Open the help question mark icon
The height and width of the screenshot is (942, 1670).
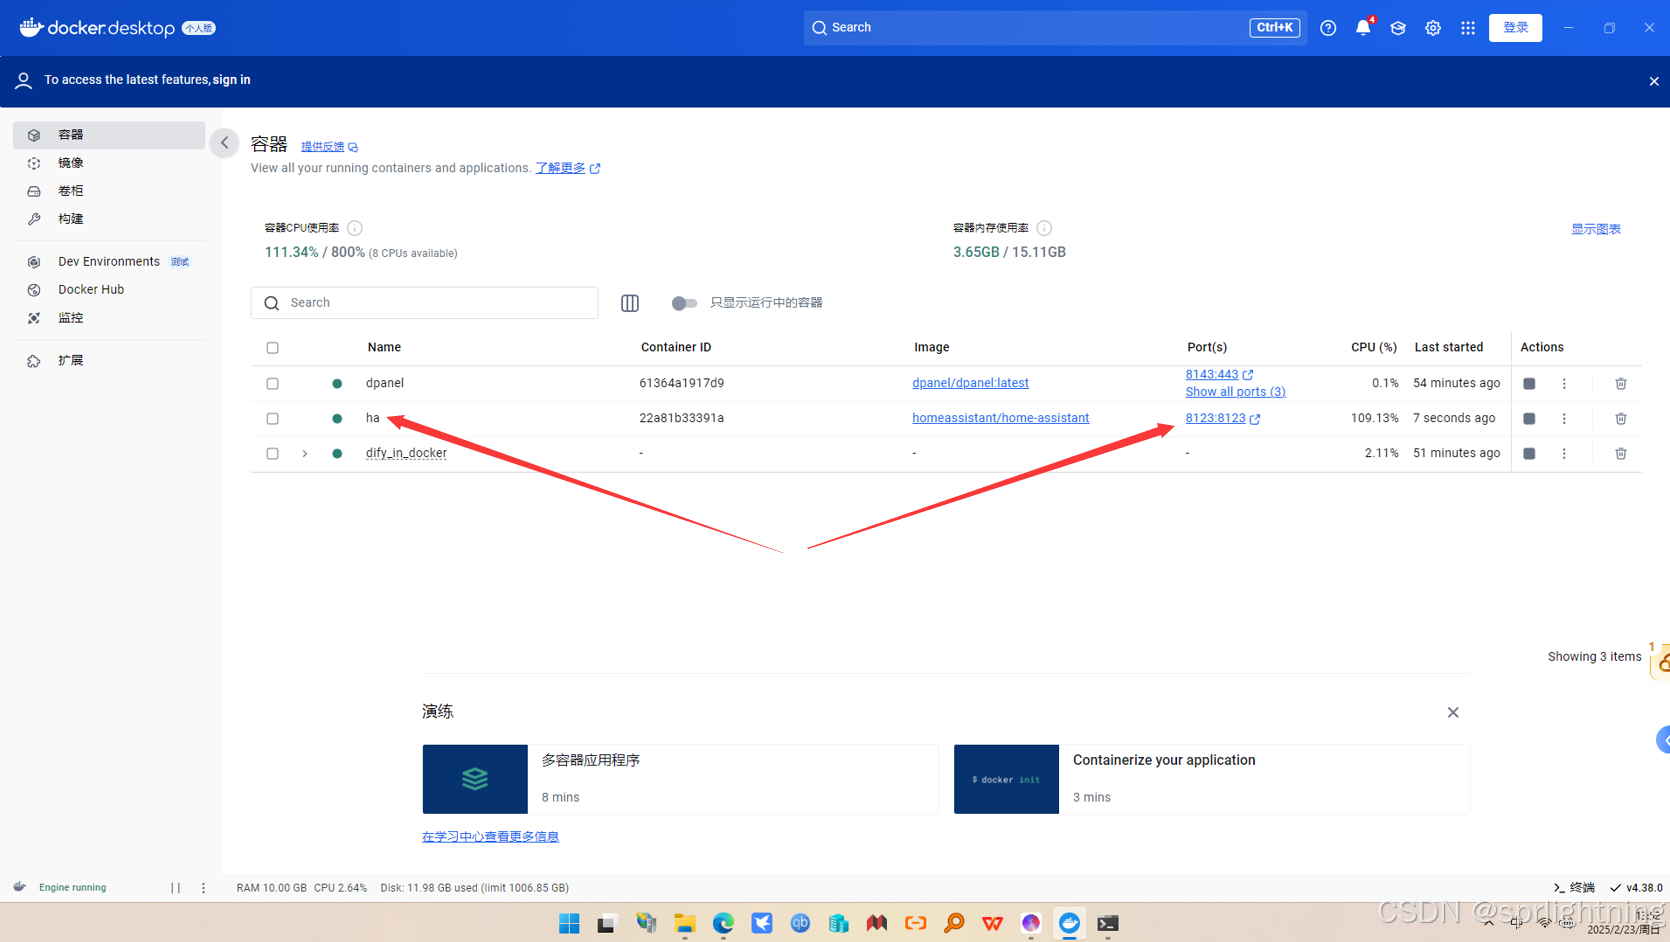[x=1328, y=28]
